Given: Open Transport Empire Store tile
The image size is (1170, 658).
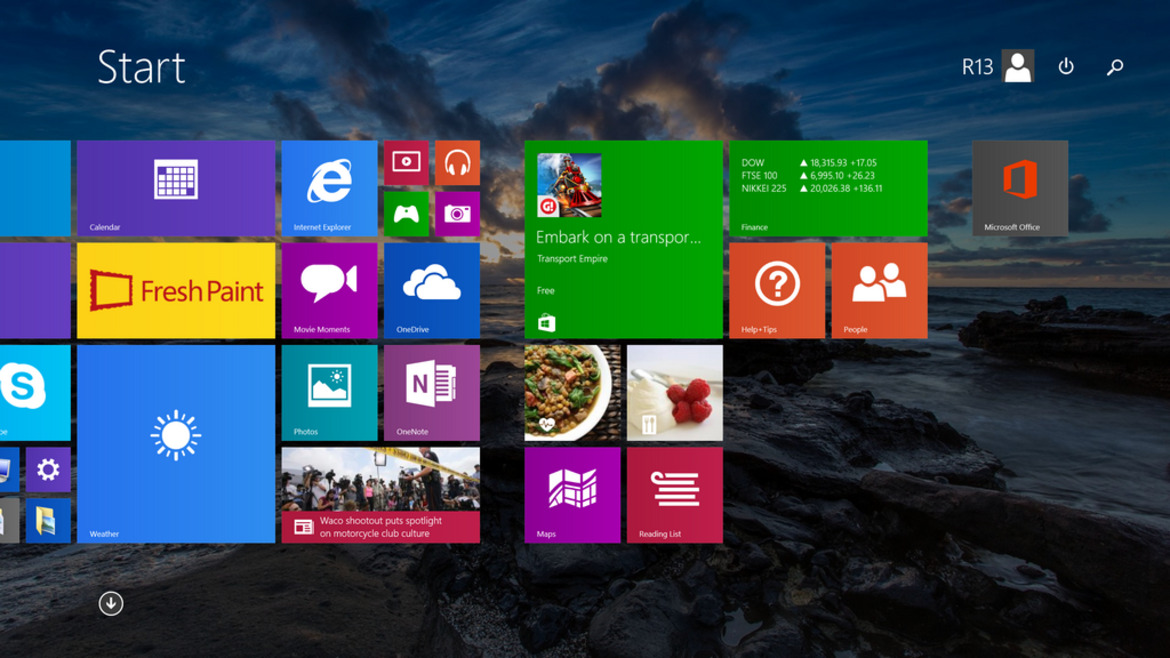Looking at the screenshot, I should (x=624, y=239).
